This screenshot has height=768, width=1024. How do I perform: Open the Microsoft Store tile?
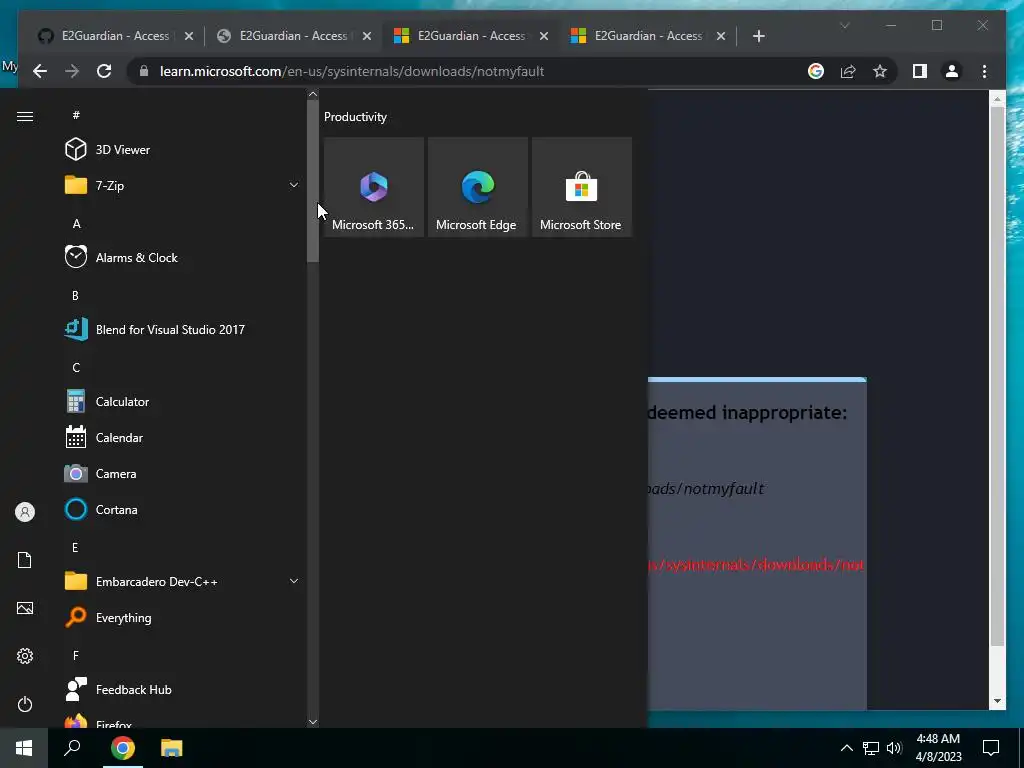(x=581, y=187)
